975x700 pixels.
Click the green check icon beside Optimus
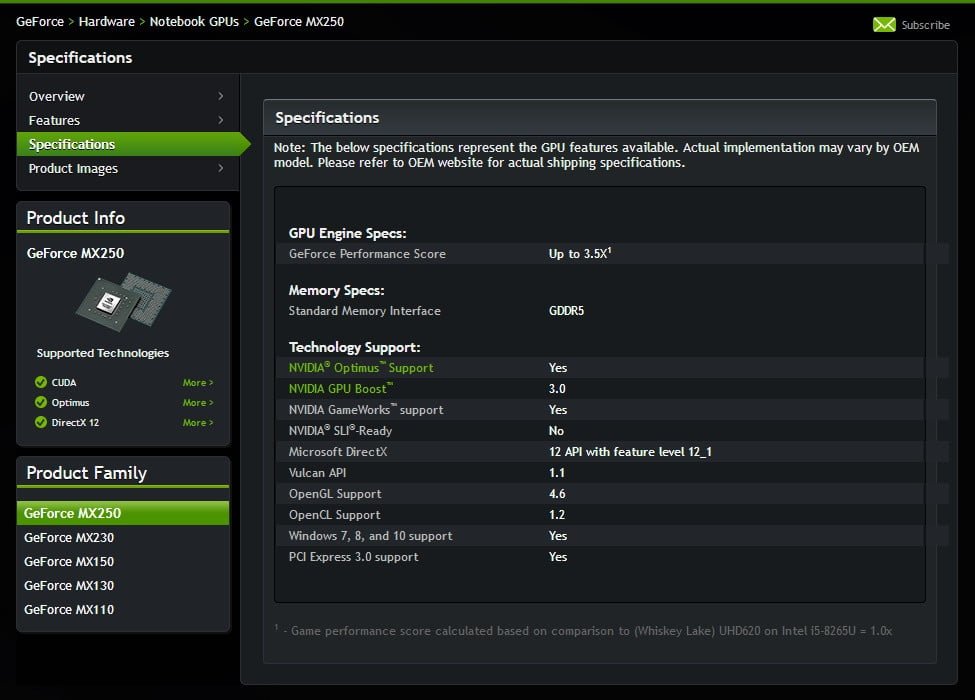(x=41, y=402)
